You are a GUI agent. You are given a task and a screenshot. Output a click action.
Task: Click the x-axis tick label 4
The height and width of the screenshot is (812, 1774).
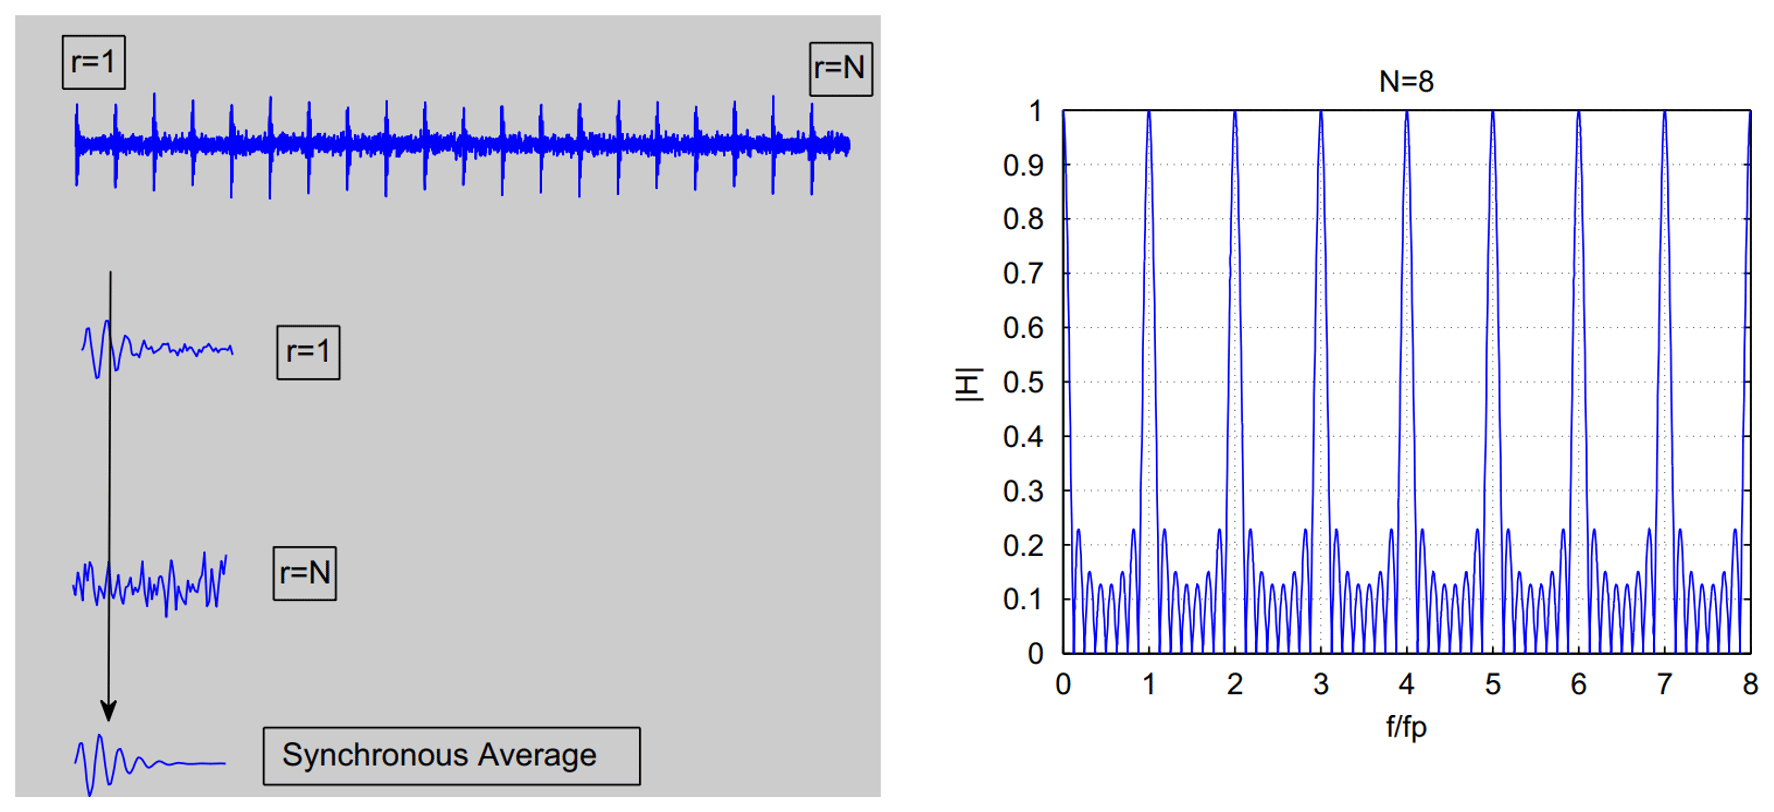click(1406, 684)
